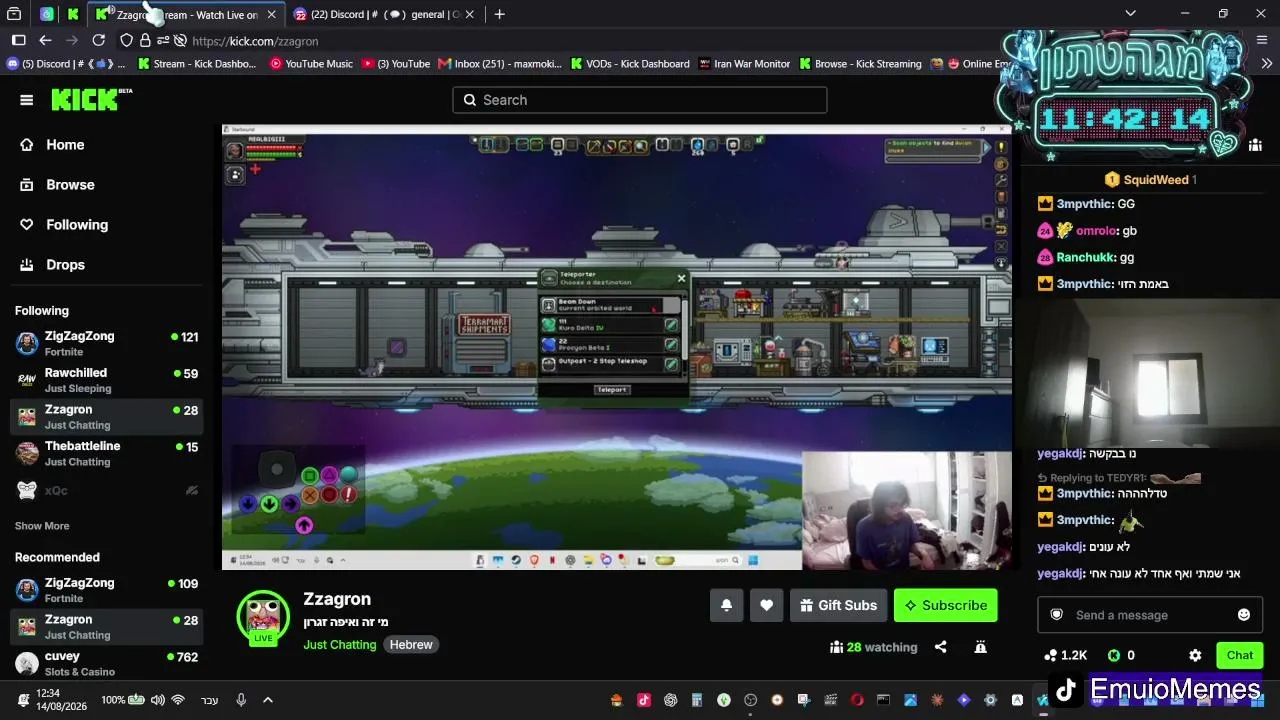Expand Show More in Following list

[42, 526]
